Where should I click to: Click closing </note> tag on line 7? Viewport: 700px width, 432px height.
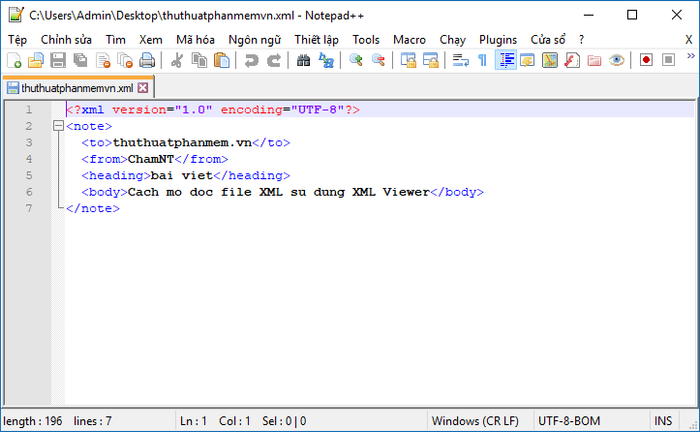click(93, 208)
